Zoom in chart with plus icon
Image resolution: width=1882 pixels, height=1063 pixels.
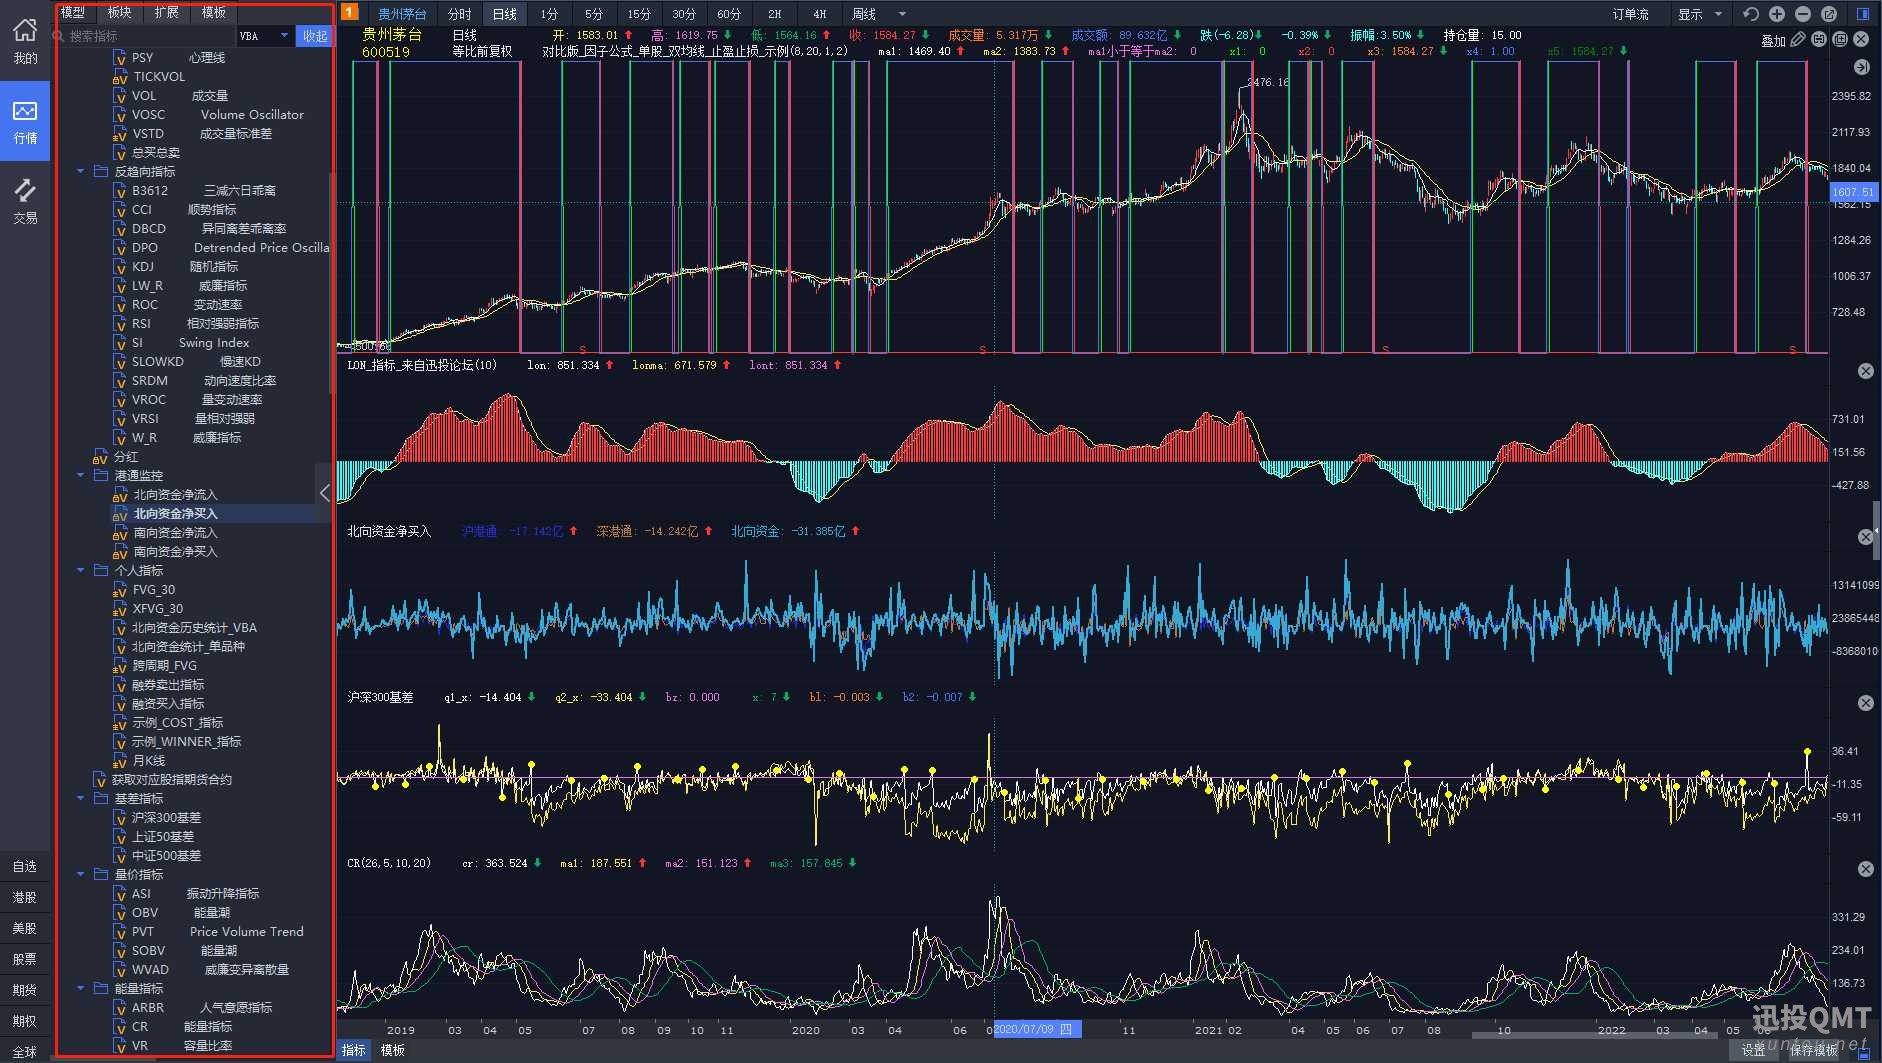(x=1777, y=14)
